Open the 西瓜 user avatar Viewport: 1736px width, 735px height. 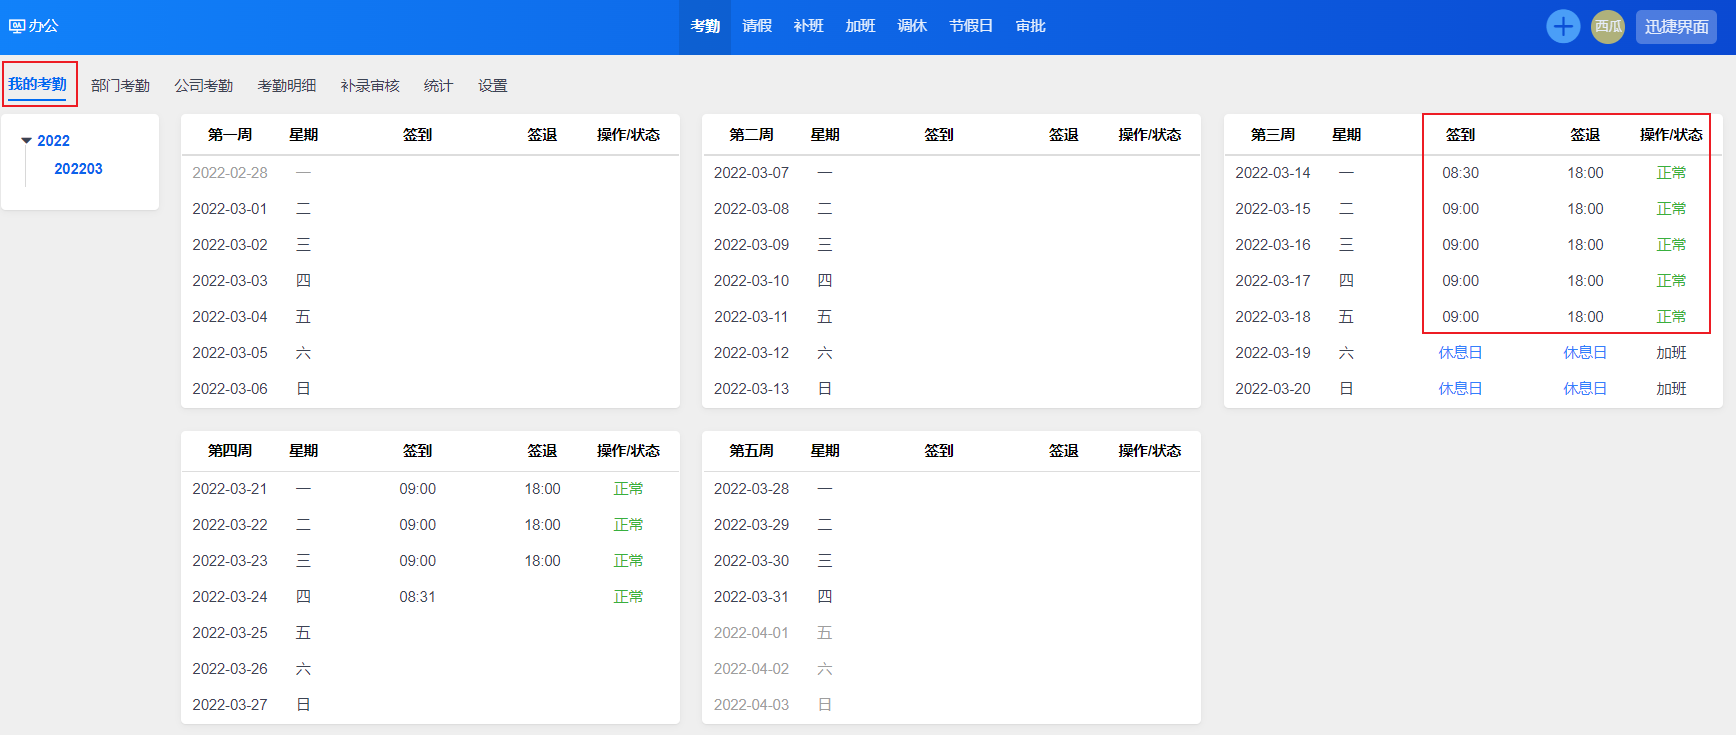point(1608,27)
